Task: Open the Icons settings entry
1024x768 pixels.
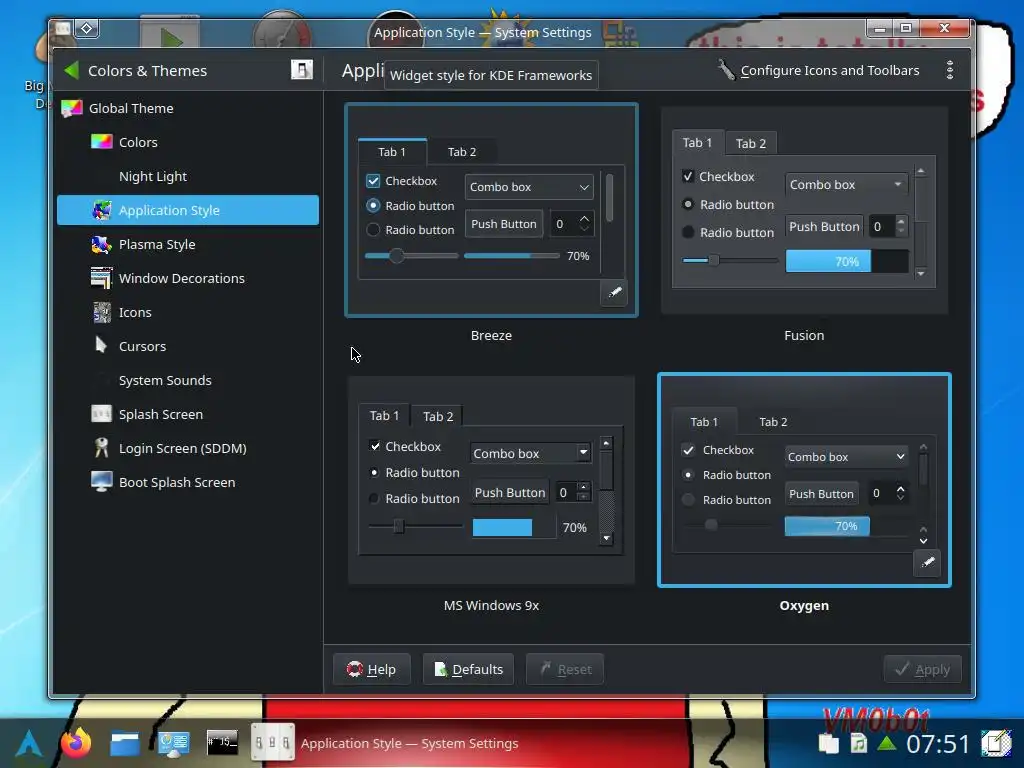Action: 187,312
